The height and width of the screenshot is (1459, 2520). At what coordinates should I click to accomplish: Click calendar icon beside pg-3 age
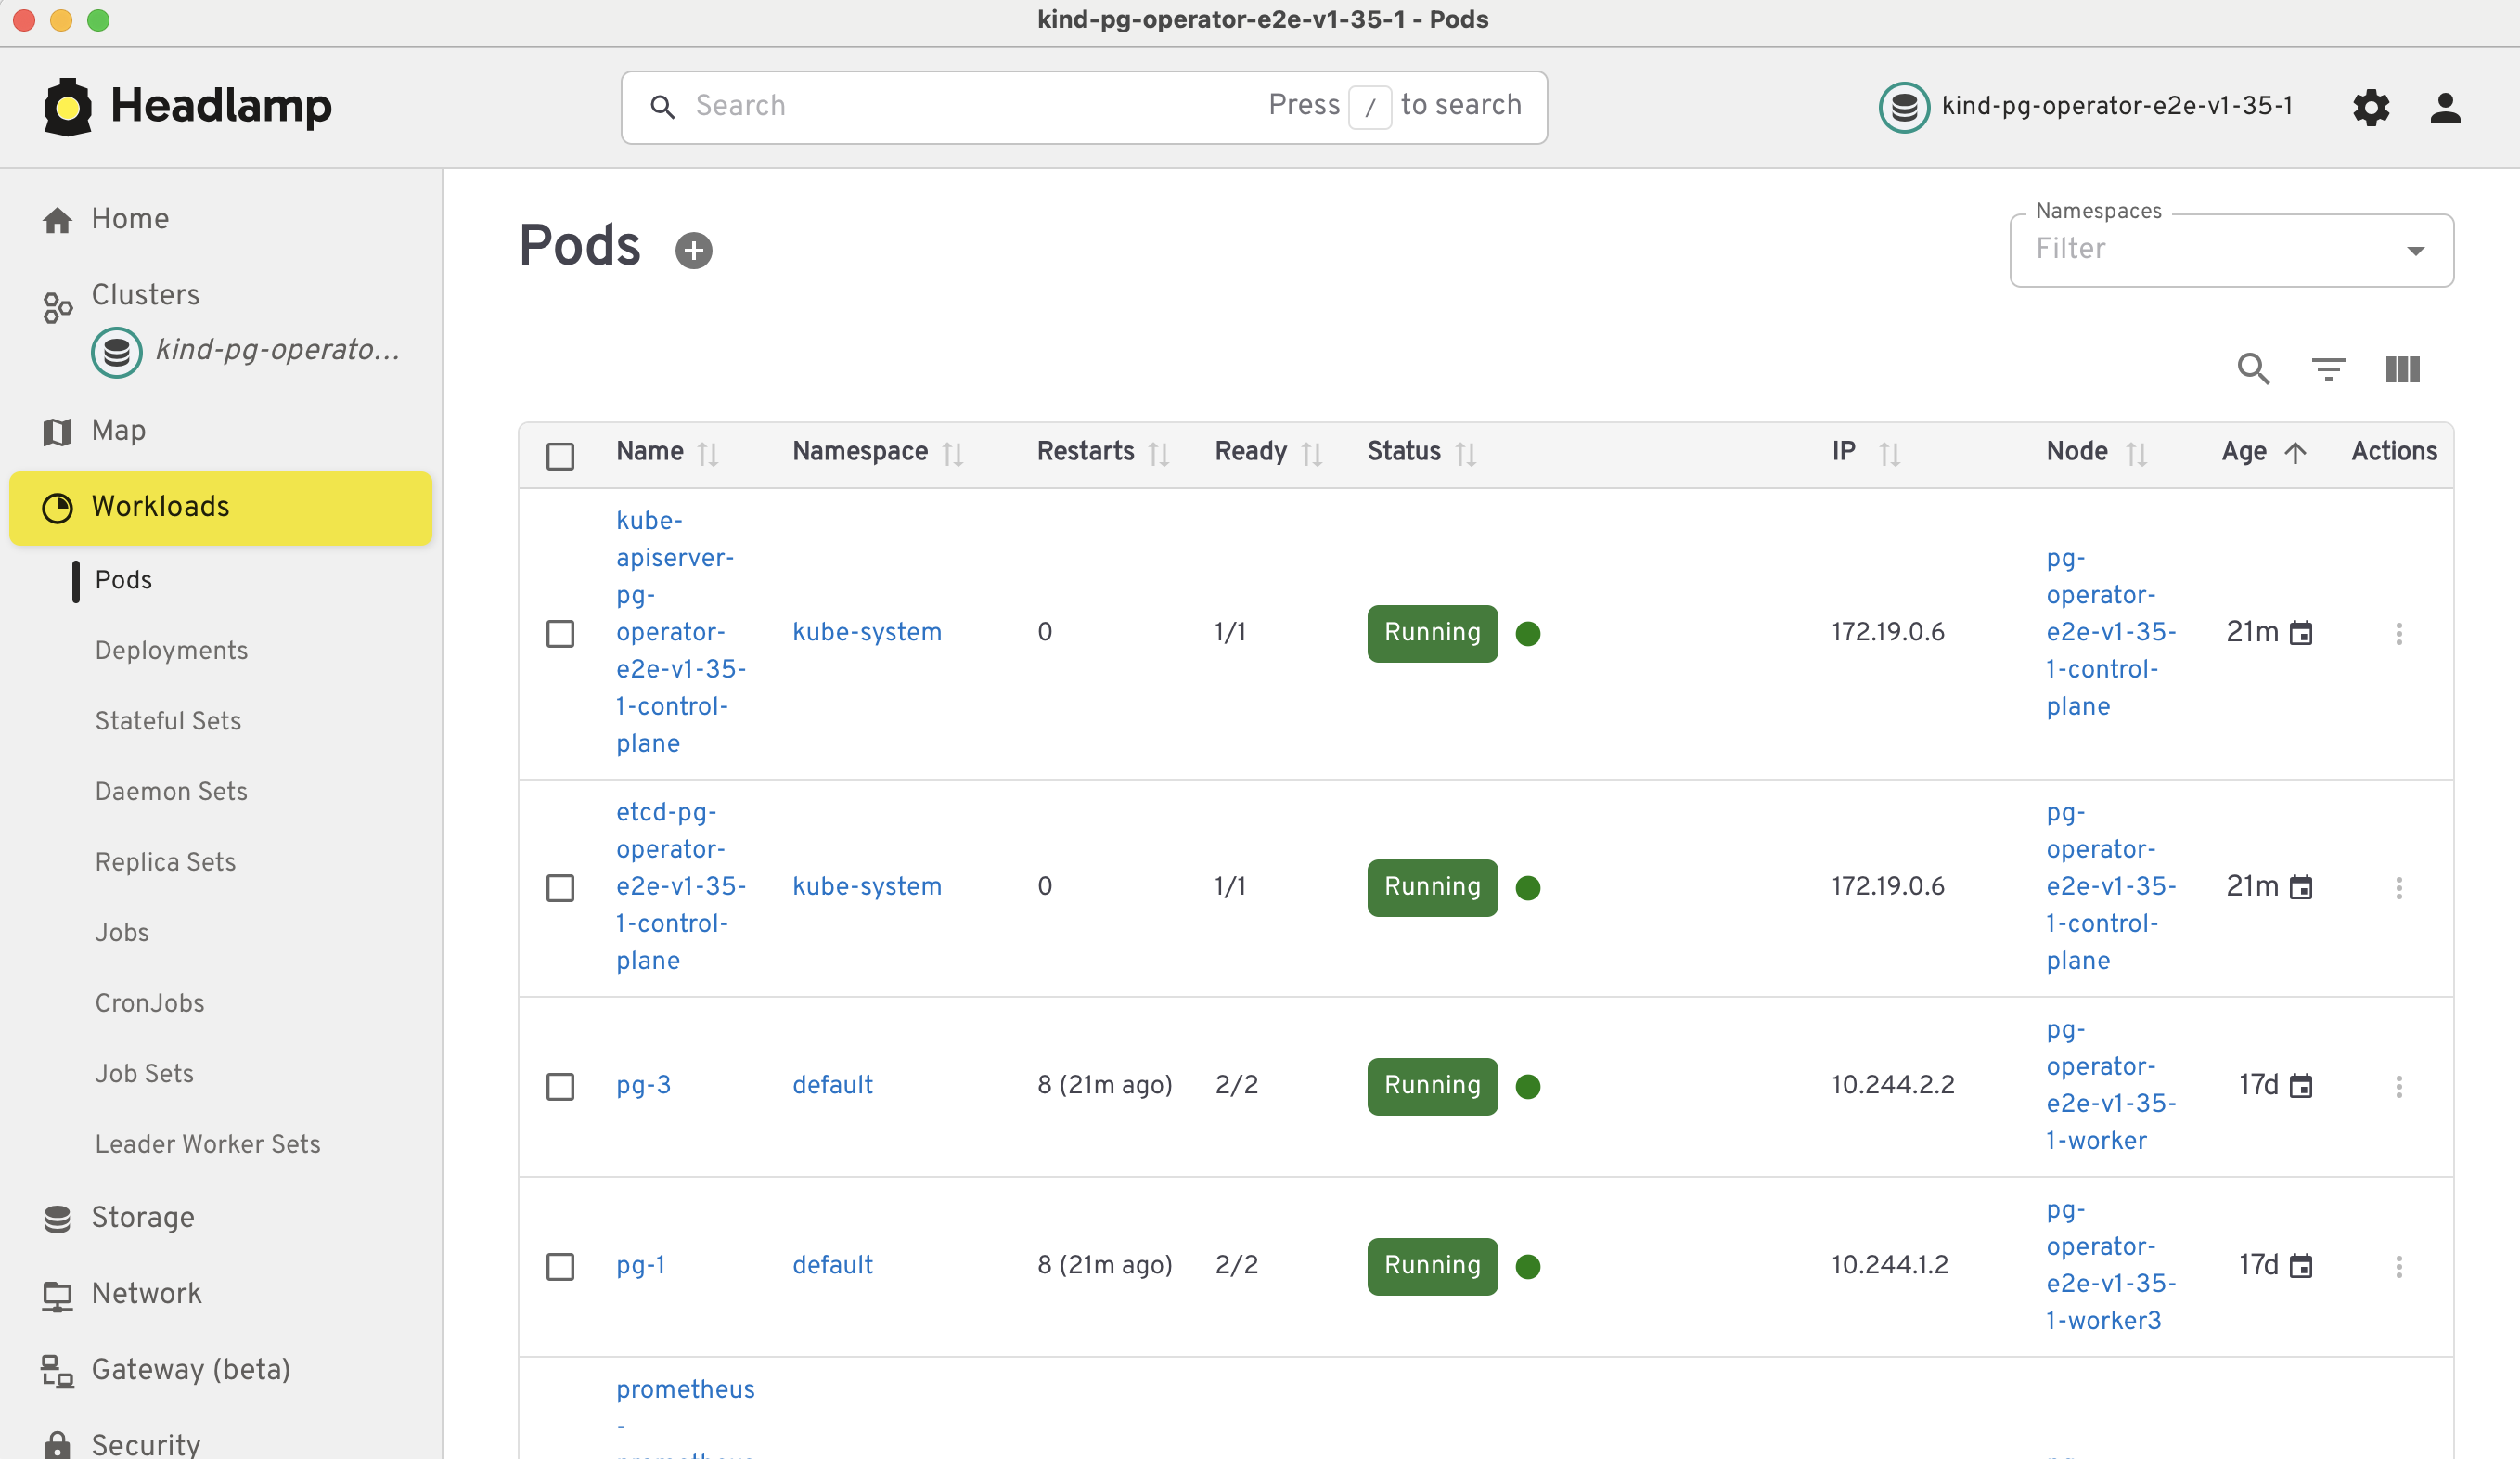(2301, 1086)
